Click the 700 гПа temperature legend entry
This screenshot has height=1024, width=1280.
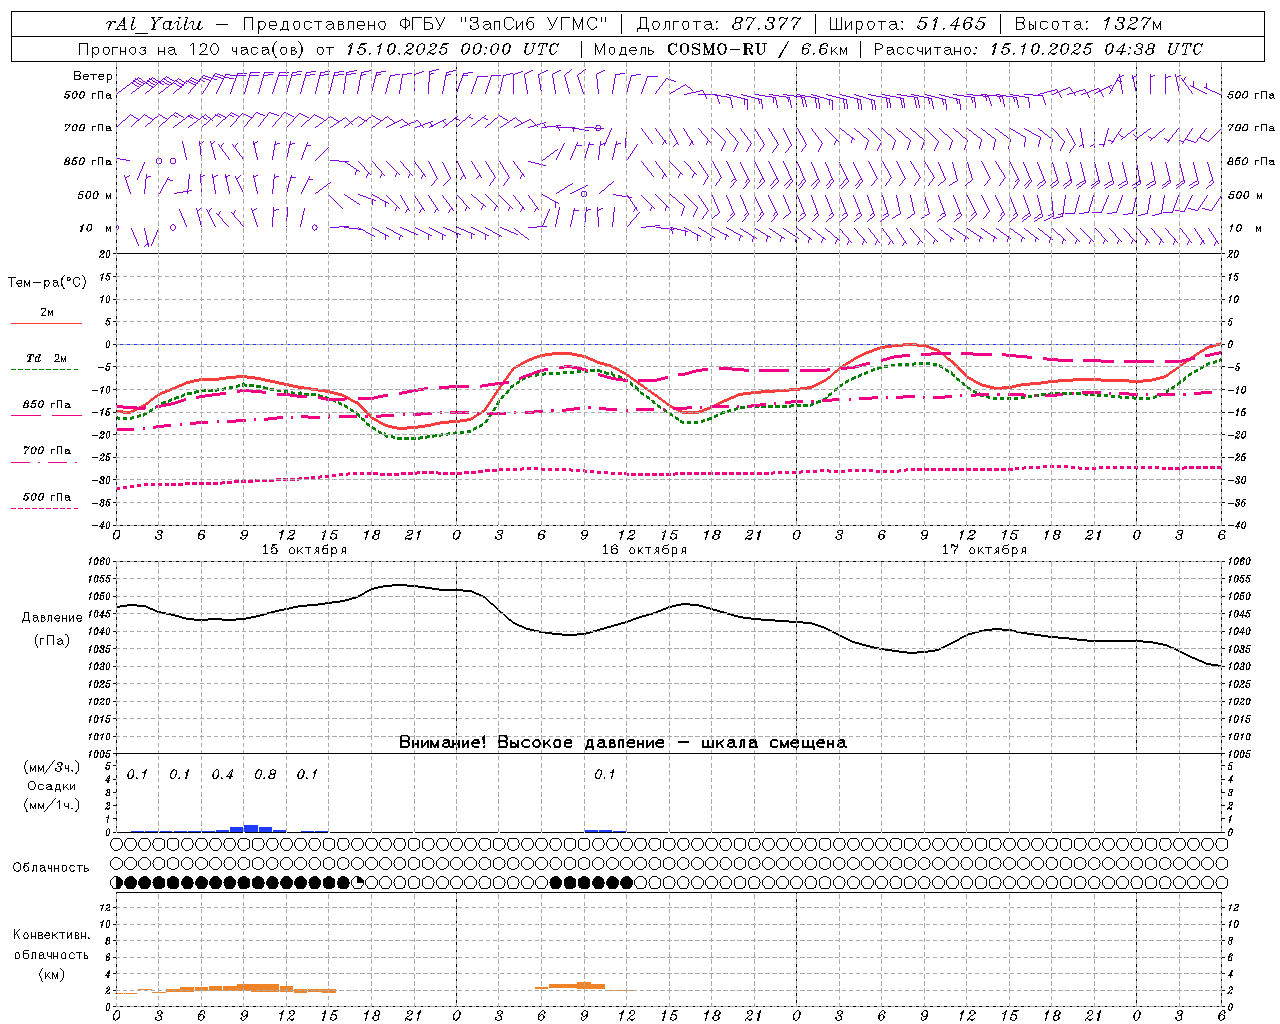click(x=46, y=451)
